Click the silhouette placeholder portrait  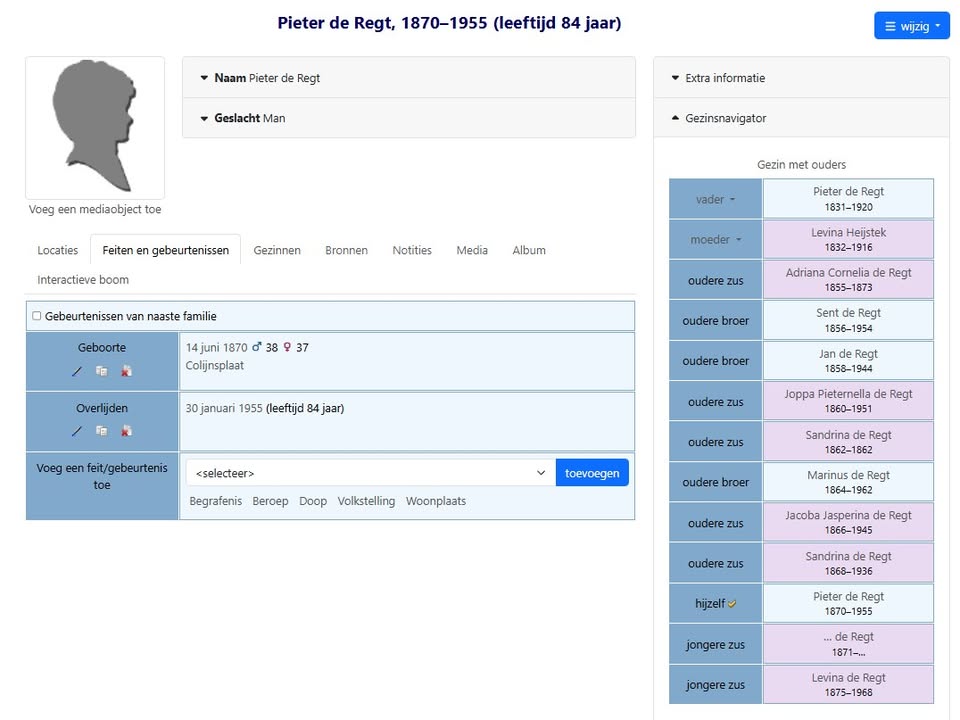(95, 127)
